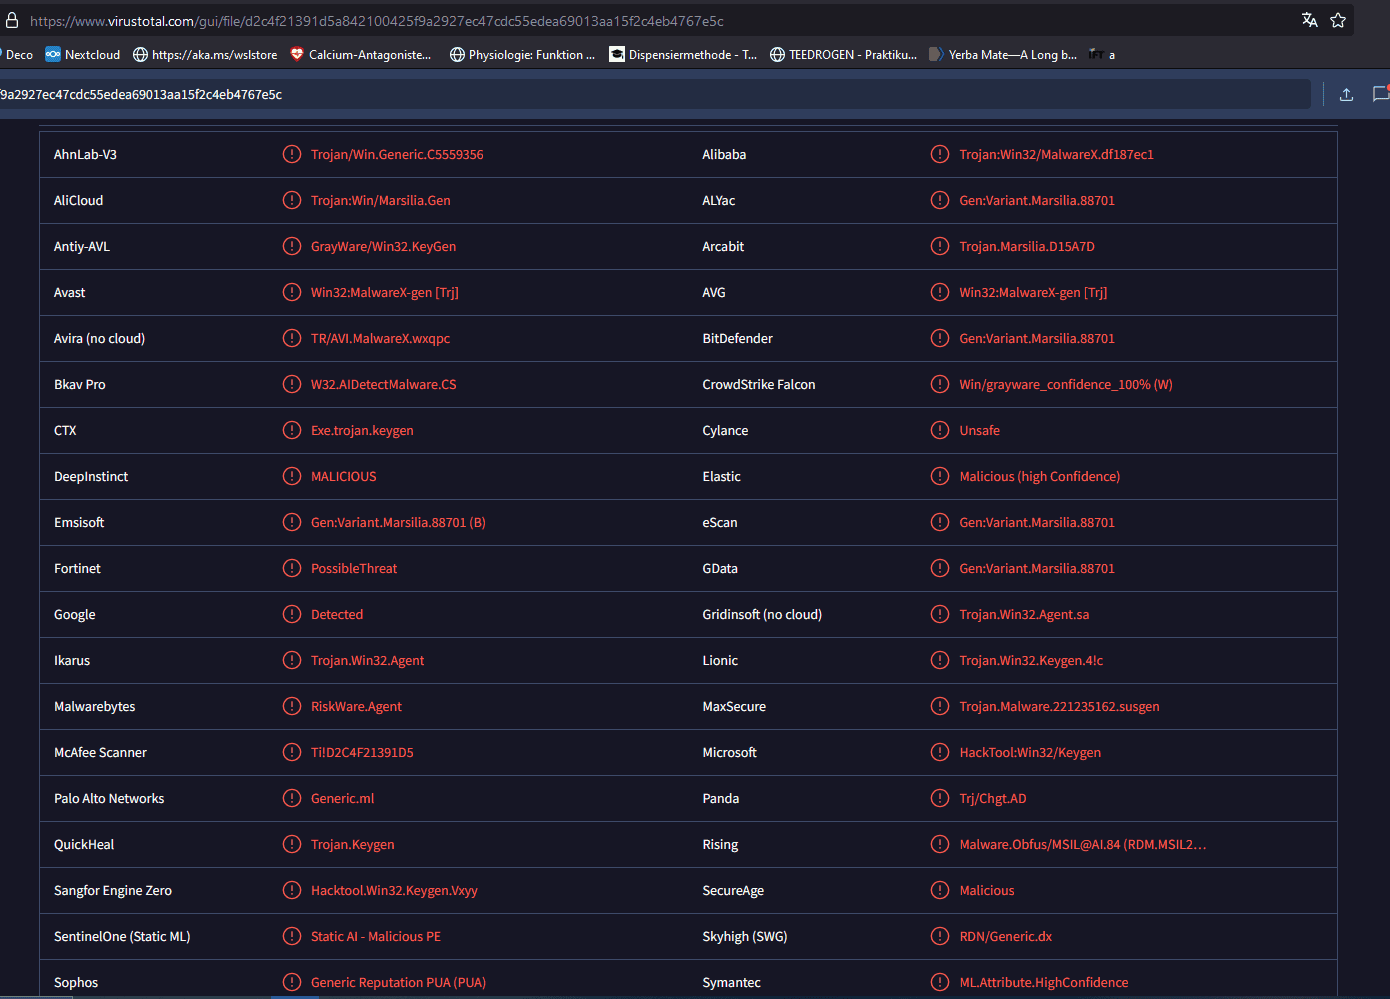
Task: Click the alert icon in the Avast row
Action: [x=292, y=292]
